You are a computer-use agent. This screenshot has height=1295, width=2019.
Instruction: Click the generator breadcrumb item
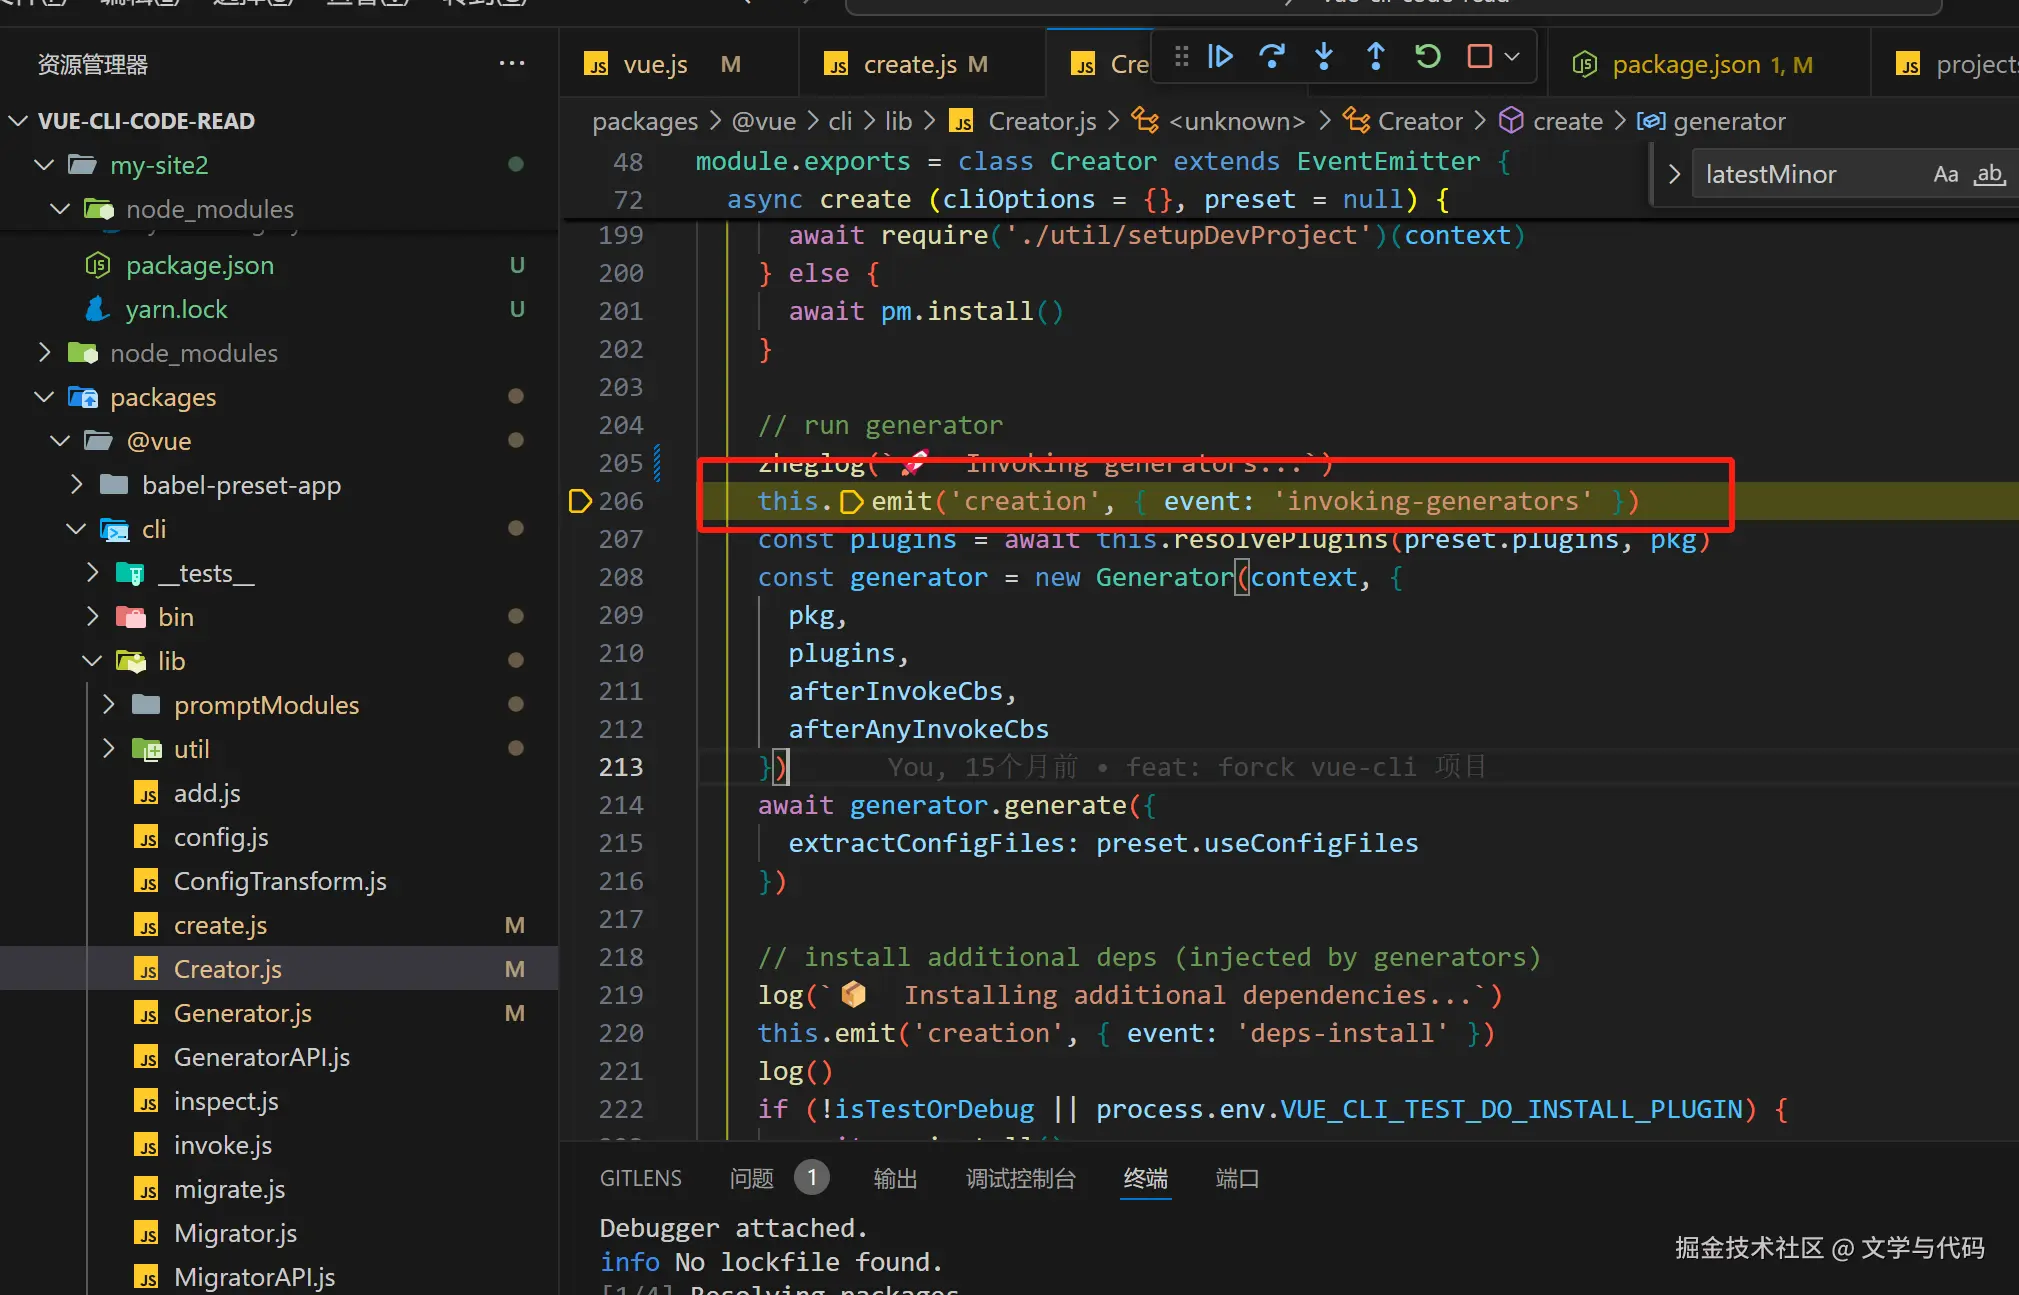[x=1728, y=122]
